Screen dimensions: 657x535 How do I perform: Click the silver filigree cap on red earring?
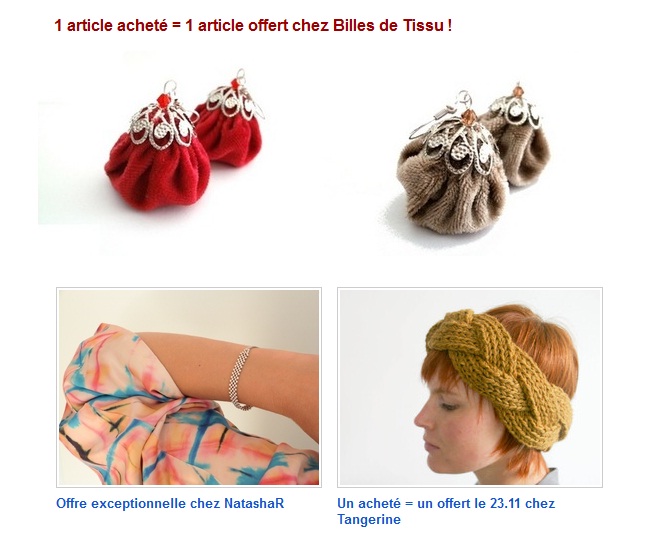tap(163, 126)
